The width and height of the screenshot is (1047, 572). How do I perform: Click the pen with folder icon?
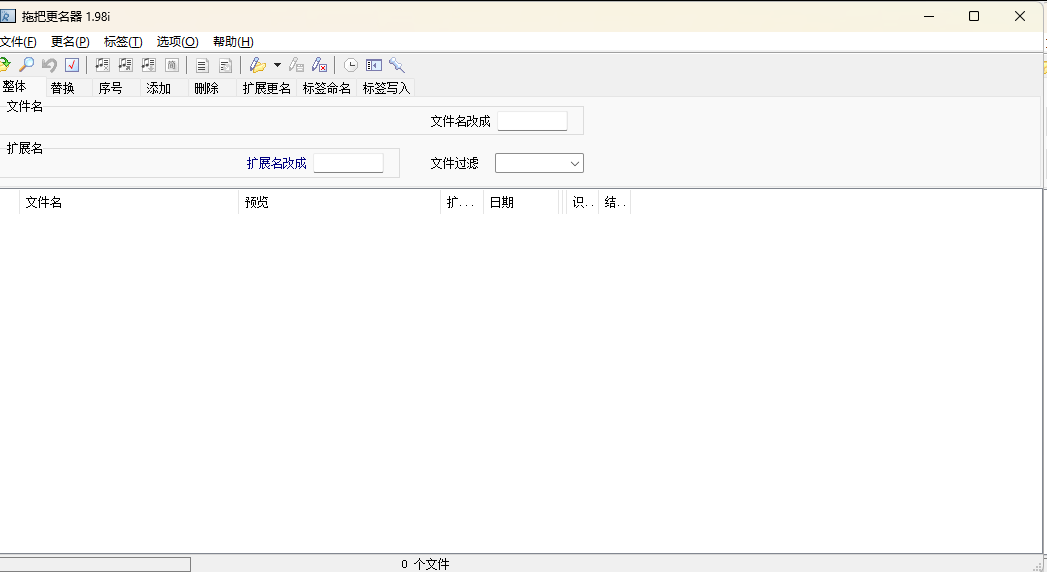coord(257,65)
